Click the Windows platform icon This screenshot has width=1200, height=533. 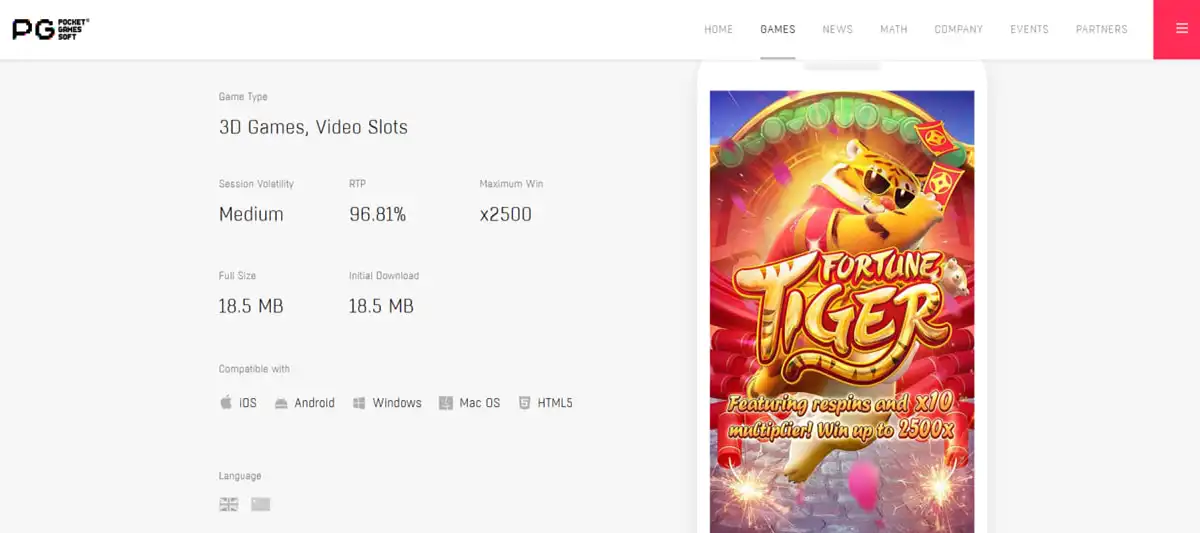click(x=358, y=403)
